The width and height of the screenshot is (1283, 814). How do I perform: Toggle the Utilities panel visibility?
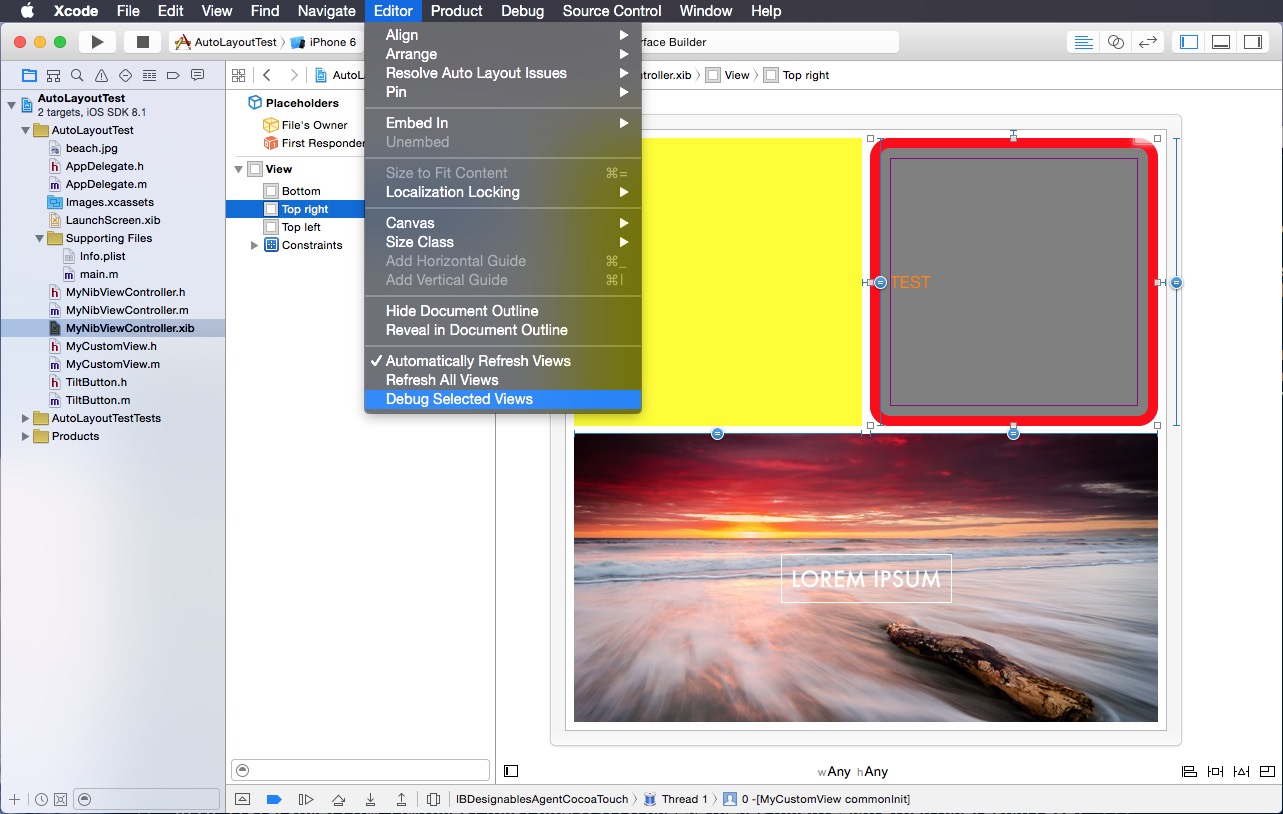point(1252,42)
